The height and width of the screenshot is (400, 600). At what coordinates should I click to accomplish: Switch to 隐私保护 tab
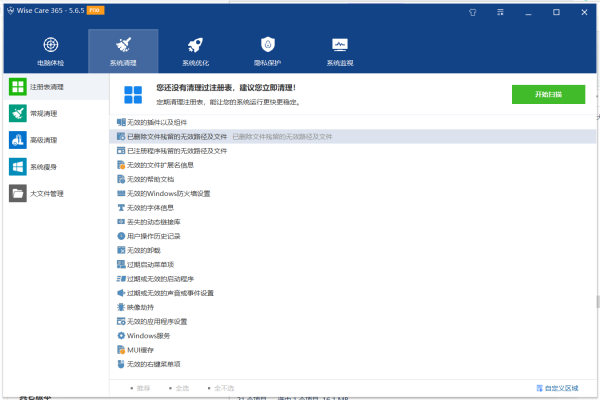(267, 51)
